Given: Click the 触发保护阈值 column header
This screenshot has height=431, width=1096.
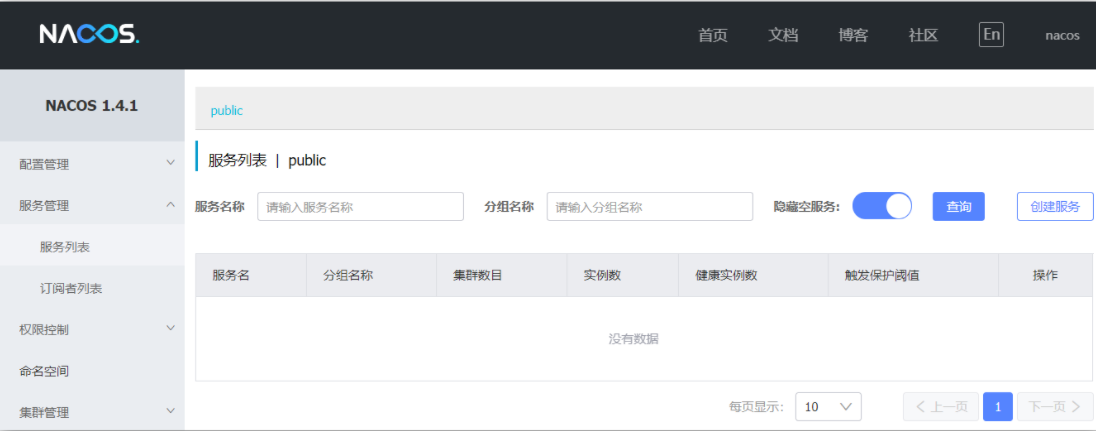Looking at the screenshot, I should coord(913,275).
